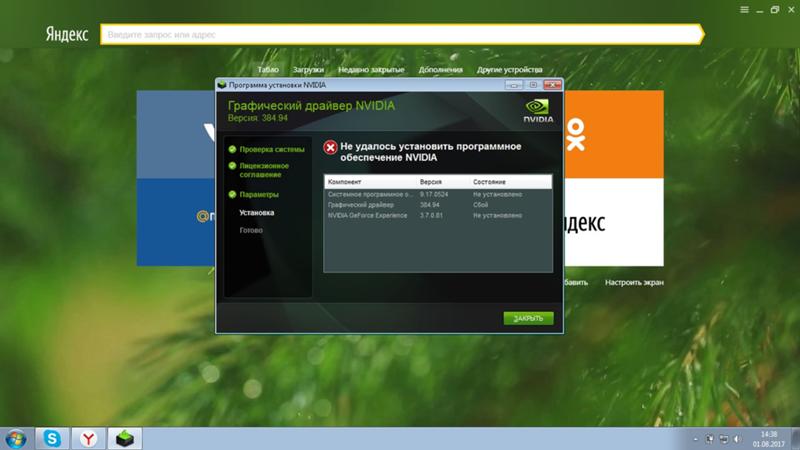Open volume control in system tray
Screen dimensions: 800x450
(738, 439)
